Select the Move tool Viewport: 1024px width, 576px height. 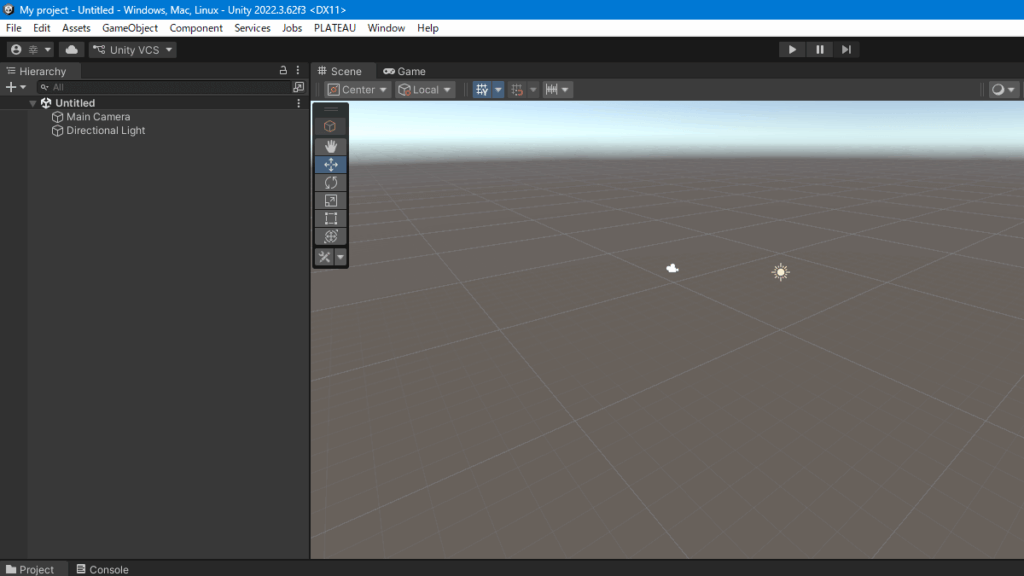pyautogui.click(x=331, y=165)
